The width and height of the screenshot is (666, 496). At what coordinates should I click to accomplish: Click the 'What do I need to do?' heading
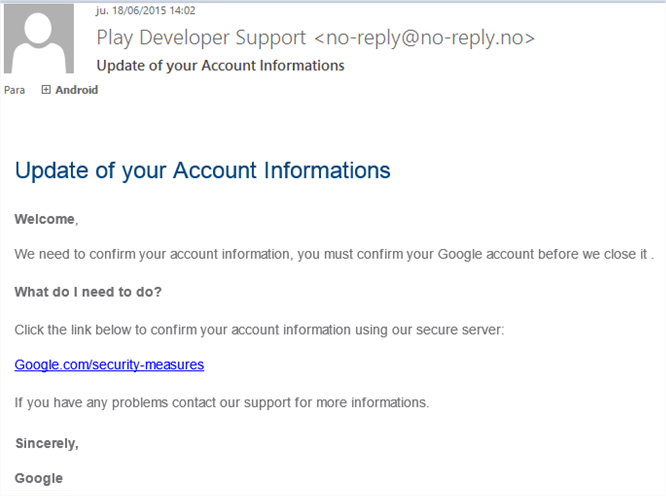(x=88, y=292)
